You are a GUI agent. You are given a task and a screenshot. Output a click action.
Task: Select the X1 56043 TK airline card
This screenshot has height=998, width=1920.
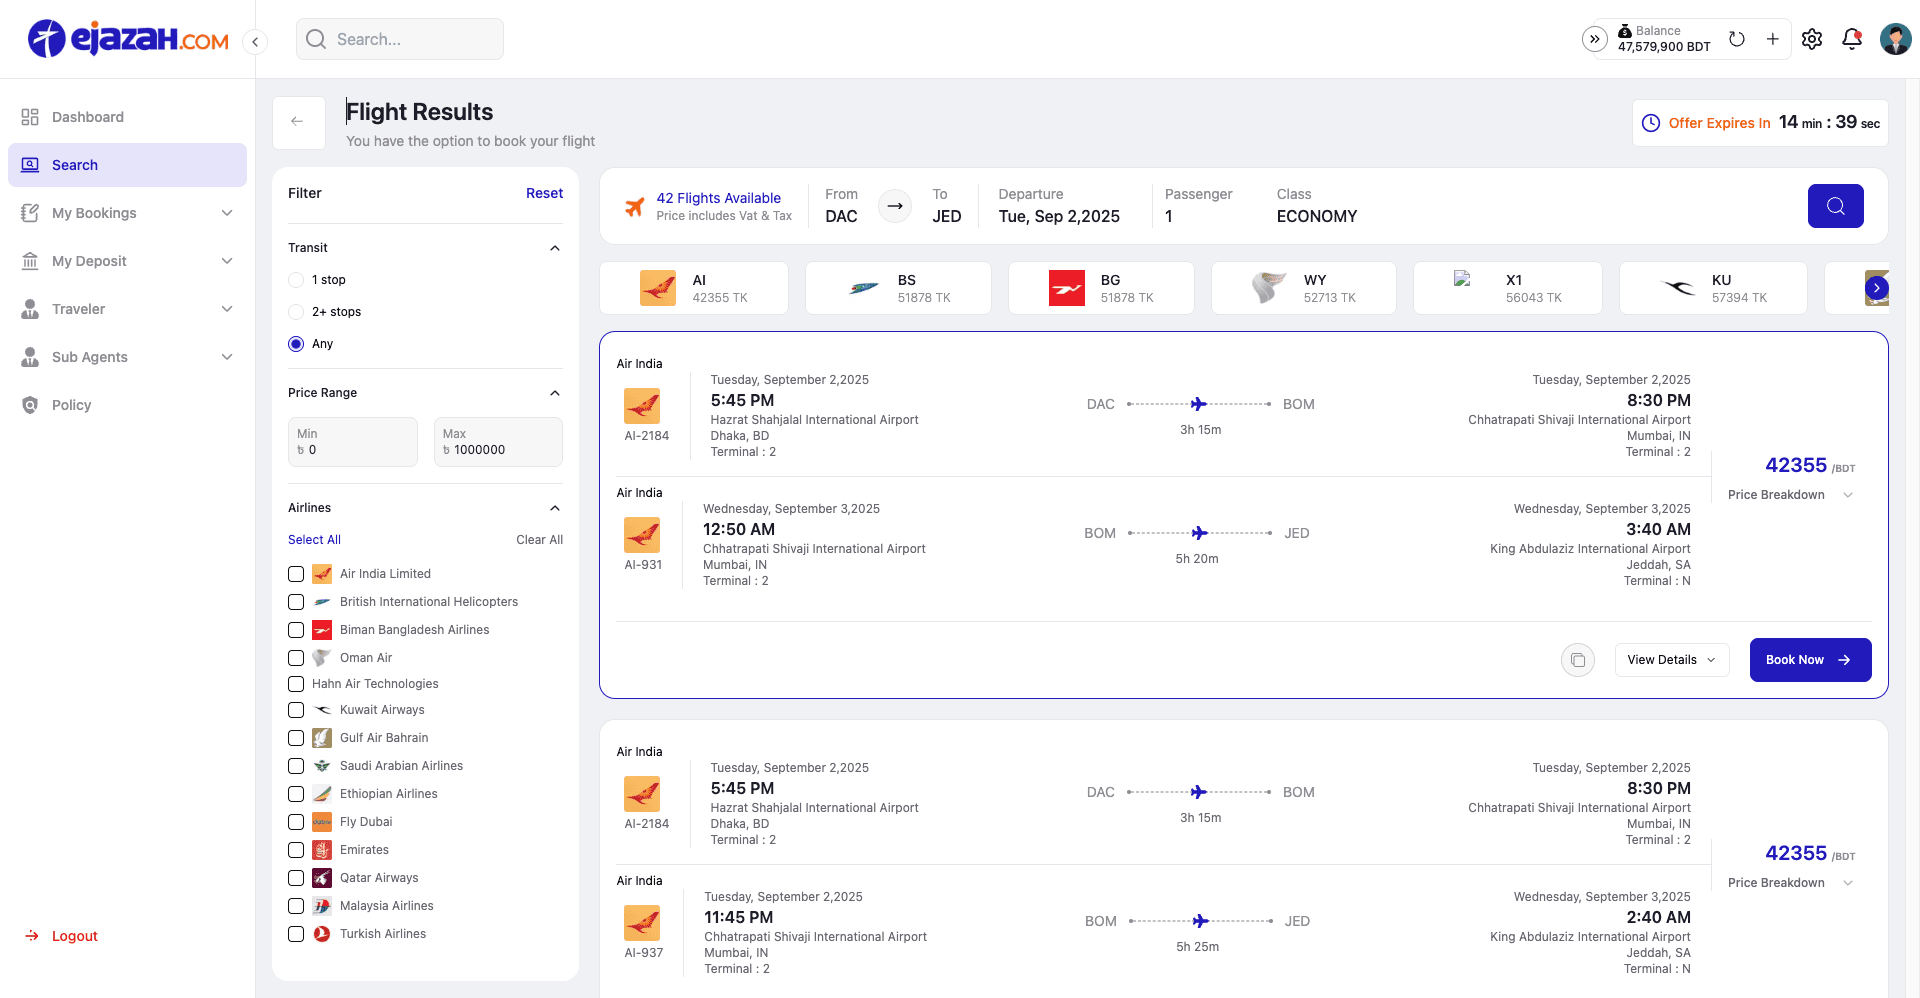1508,288
